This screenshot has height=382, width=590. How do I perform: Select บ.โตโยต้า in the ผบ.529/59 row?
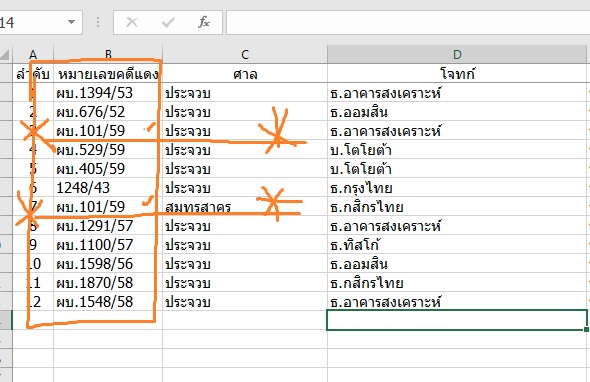457,149
